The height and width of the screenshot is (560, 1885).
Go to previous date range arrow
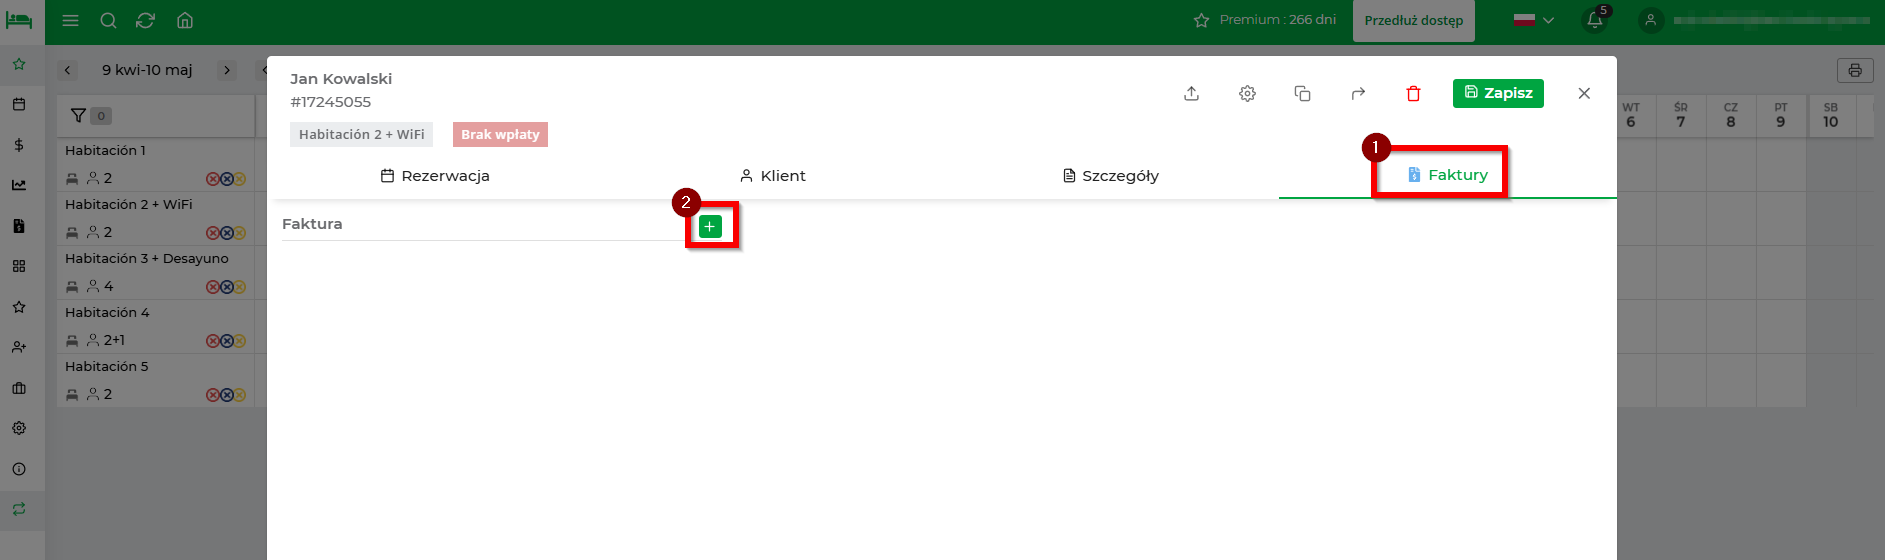[67, 70]
